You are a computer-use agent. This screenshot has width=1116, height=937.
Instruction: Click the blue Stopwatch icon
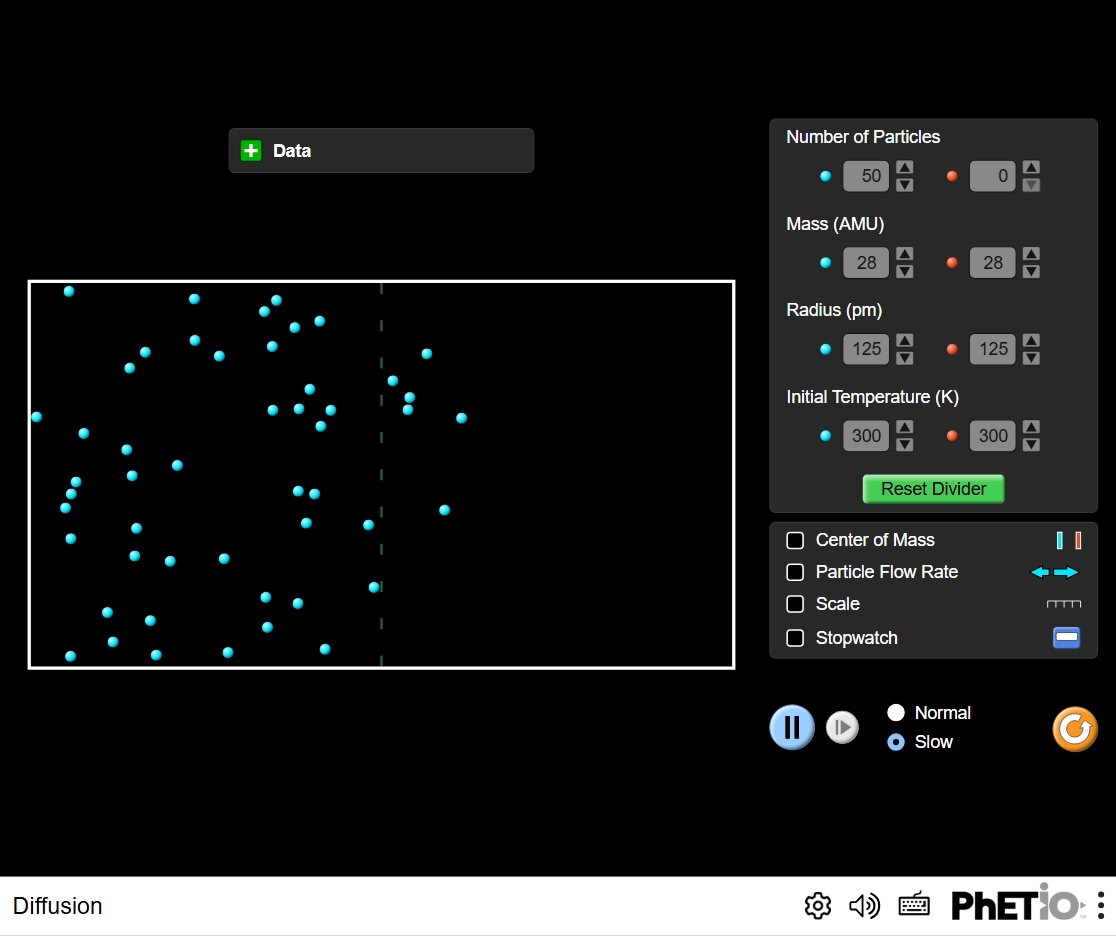(1066, 637)
